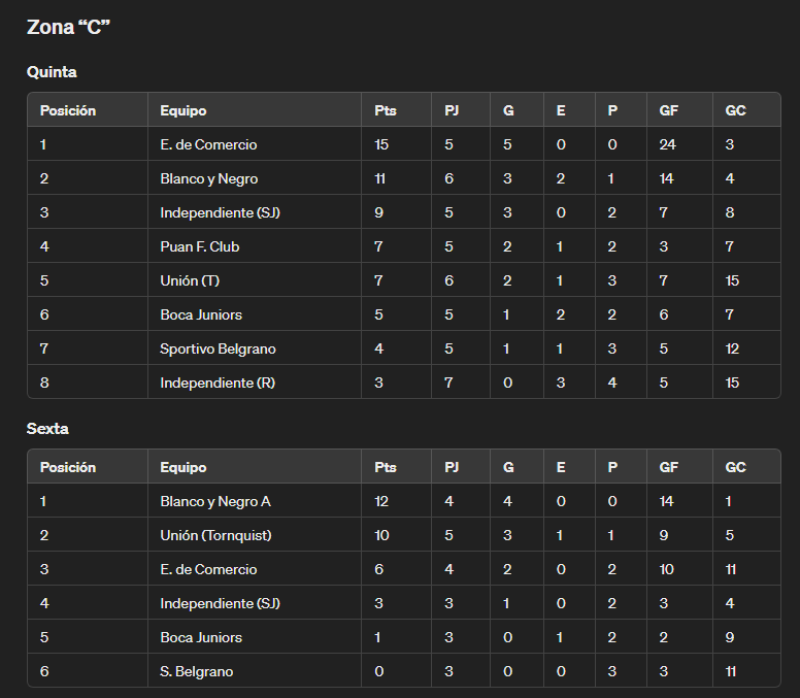Click Independiente (SJ) in Quinta table
This screenshot has width=800, height=698.
pos(220,212)
